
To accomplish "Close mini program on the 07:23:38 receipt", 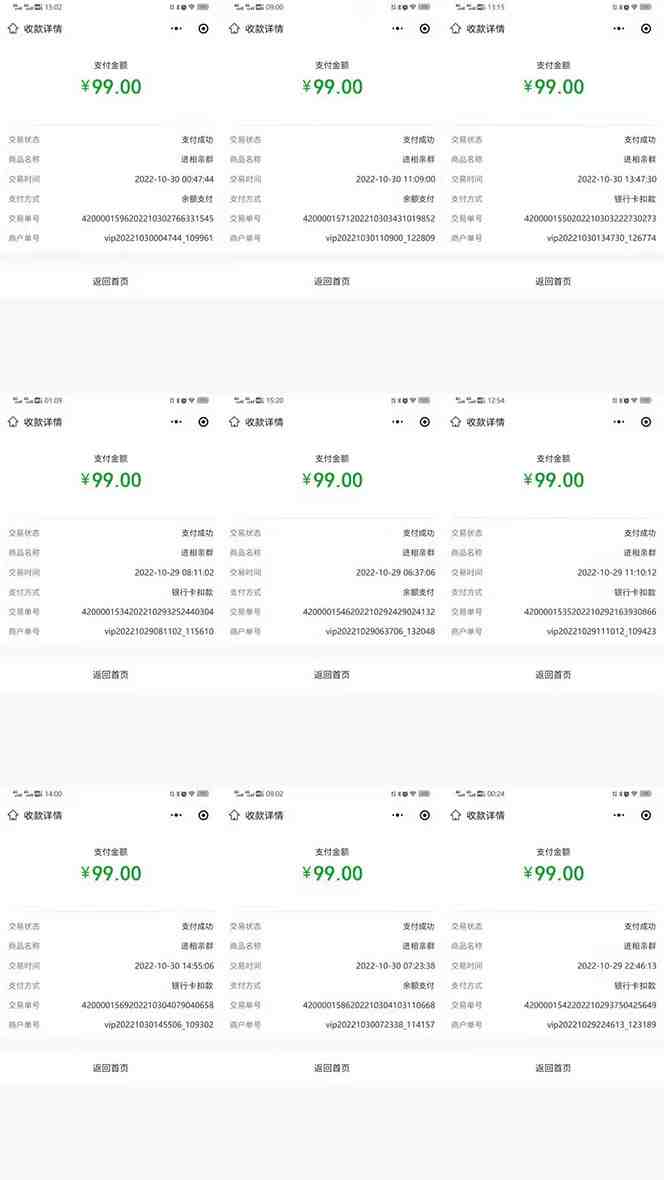I will [x=425, y=815].
